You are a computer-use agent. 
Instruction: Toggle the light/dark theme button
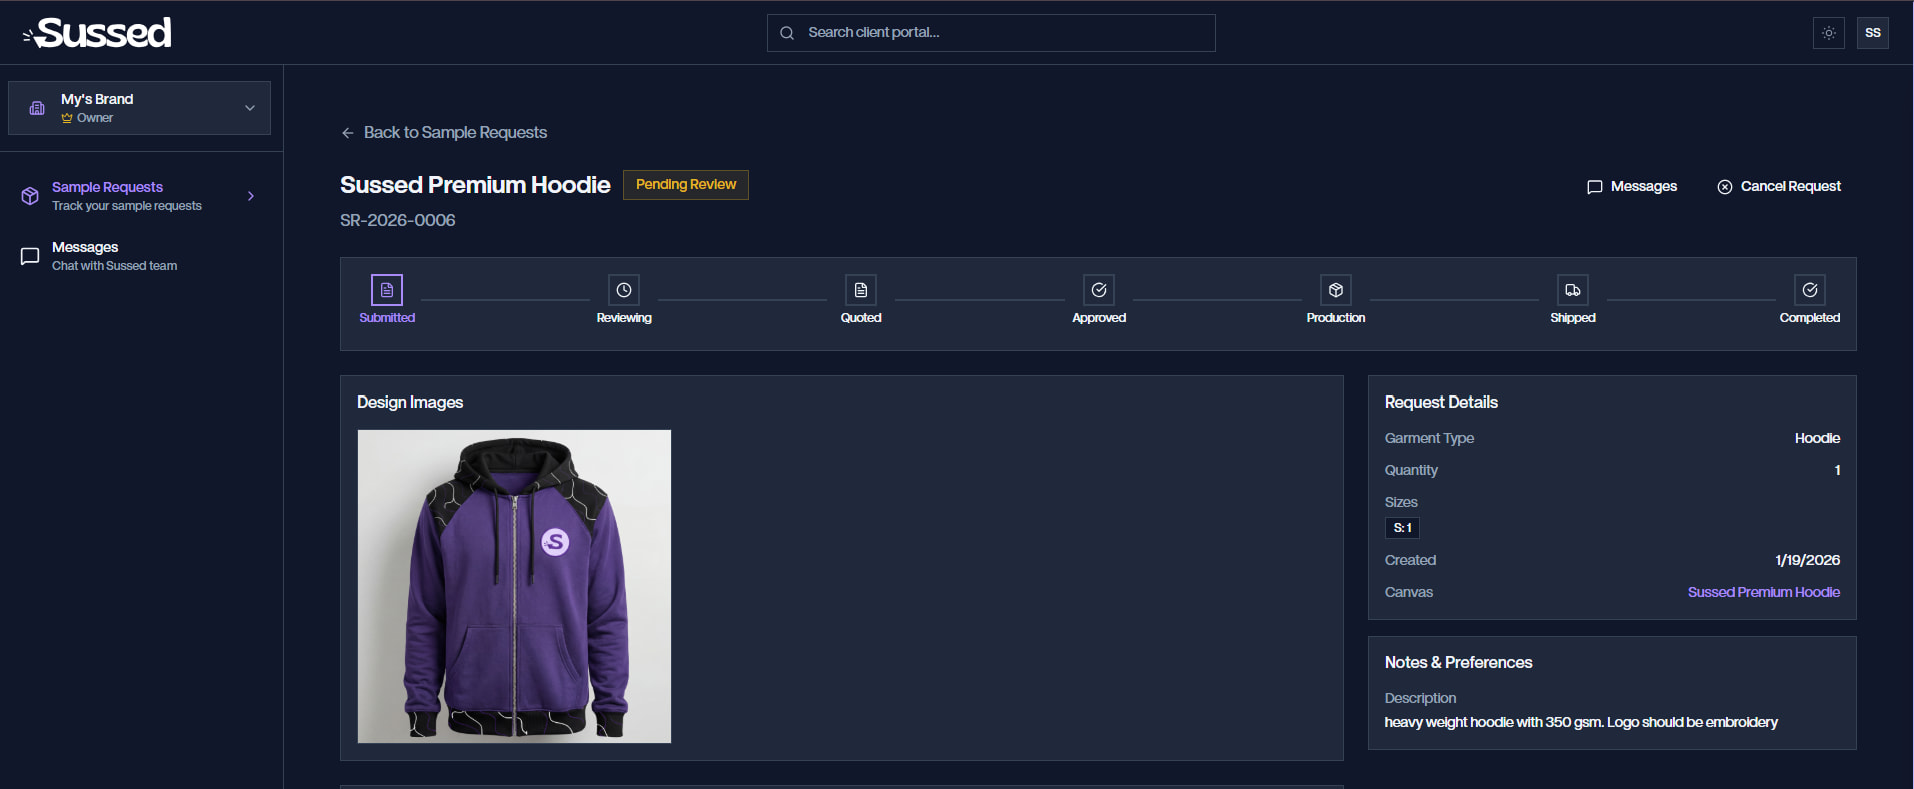pos(1829,33)
